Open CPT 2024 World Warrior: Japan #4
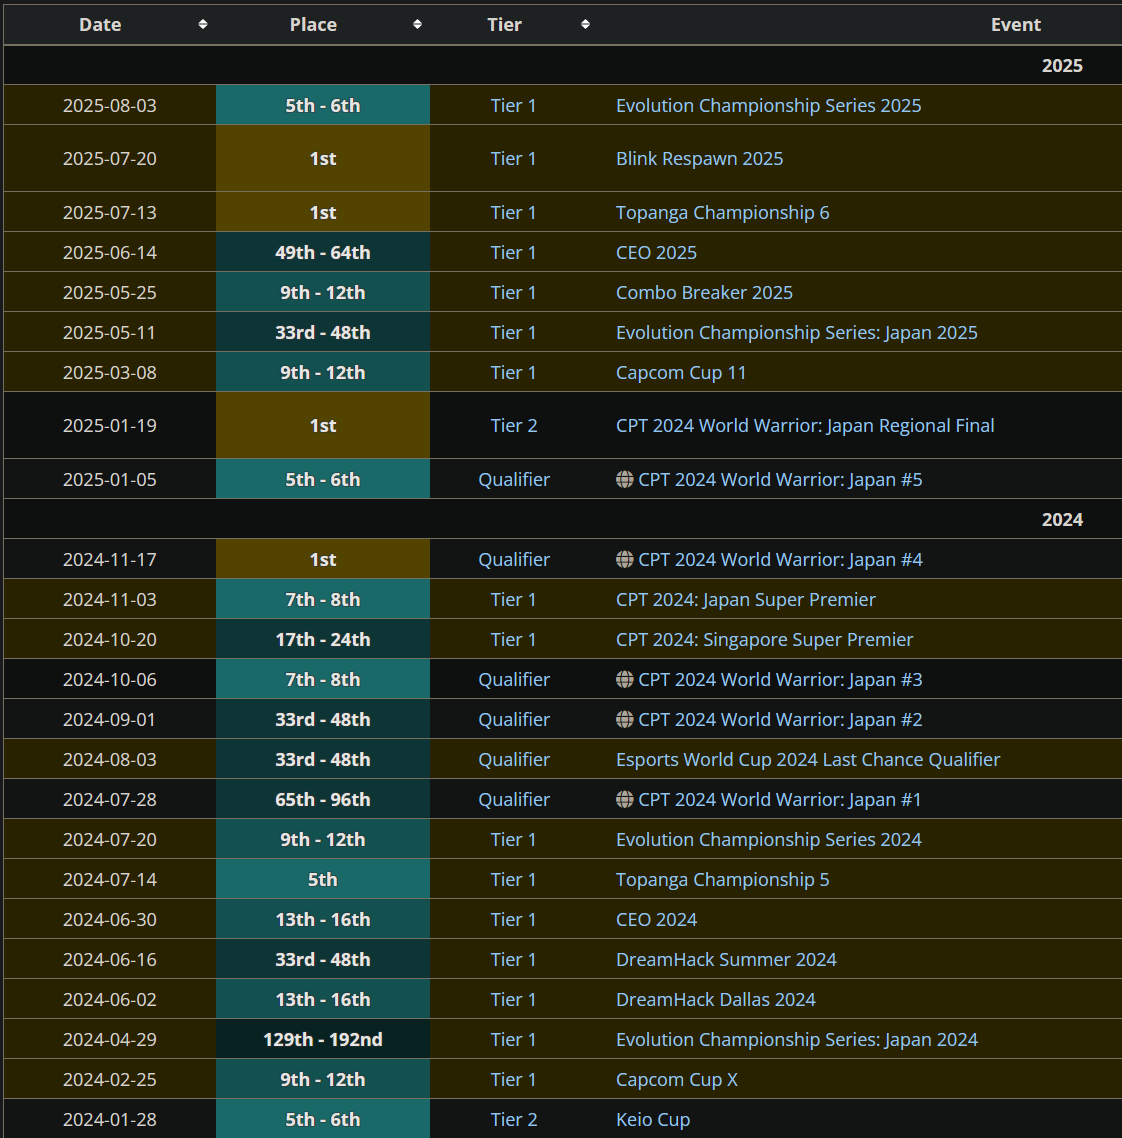Image resolution: width=1122 pixels, height=1138 pixels. 780,560
